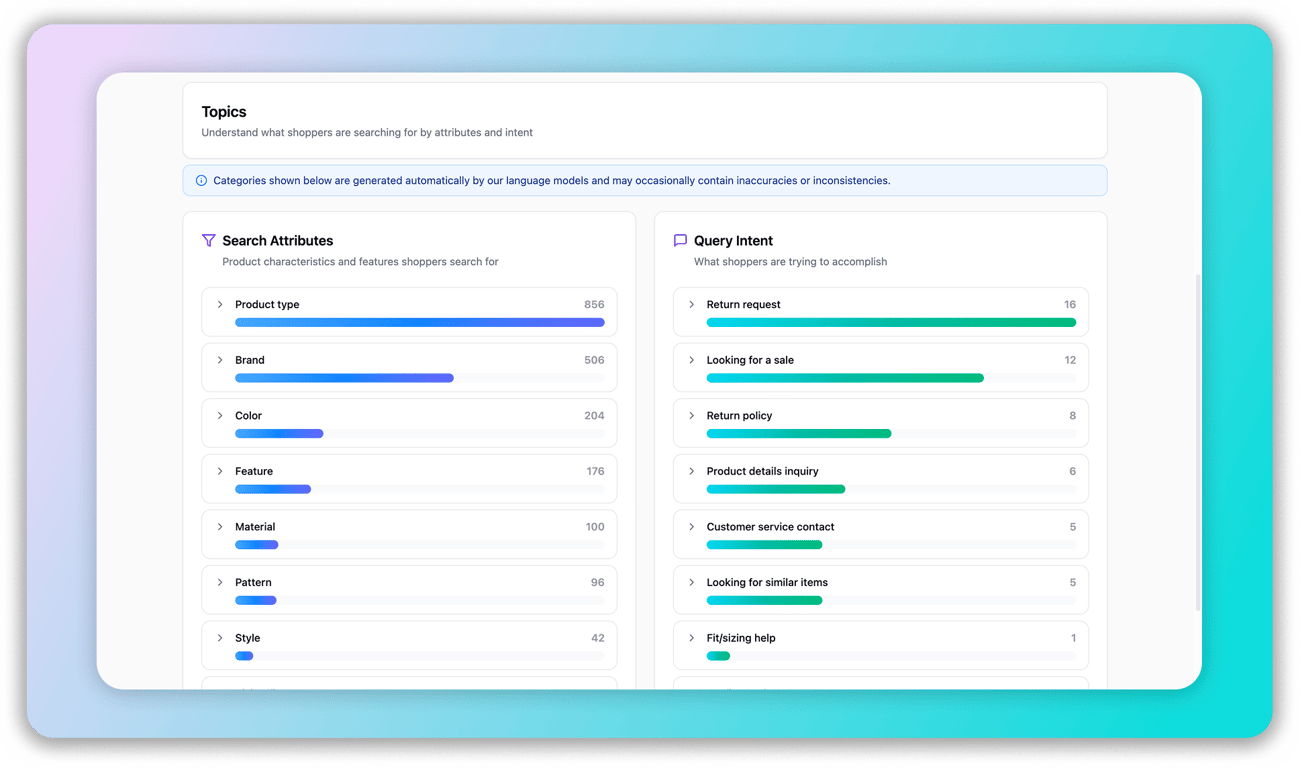Expand the Return policy intent row
The width and height of the screenshot is (1300, 768).
(691, 415)
